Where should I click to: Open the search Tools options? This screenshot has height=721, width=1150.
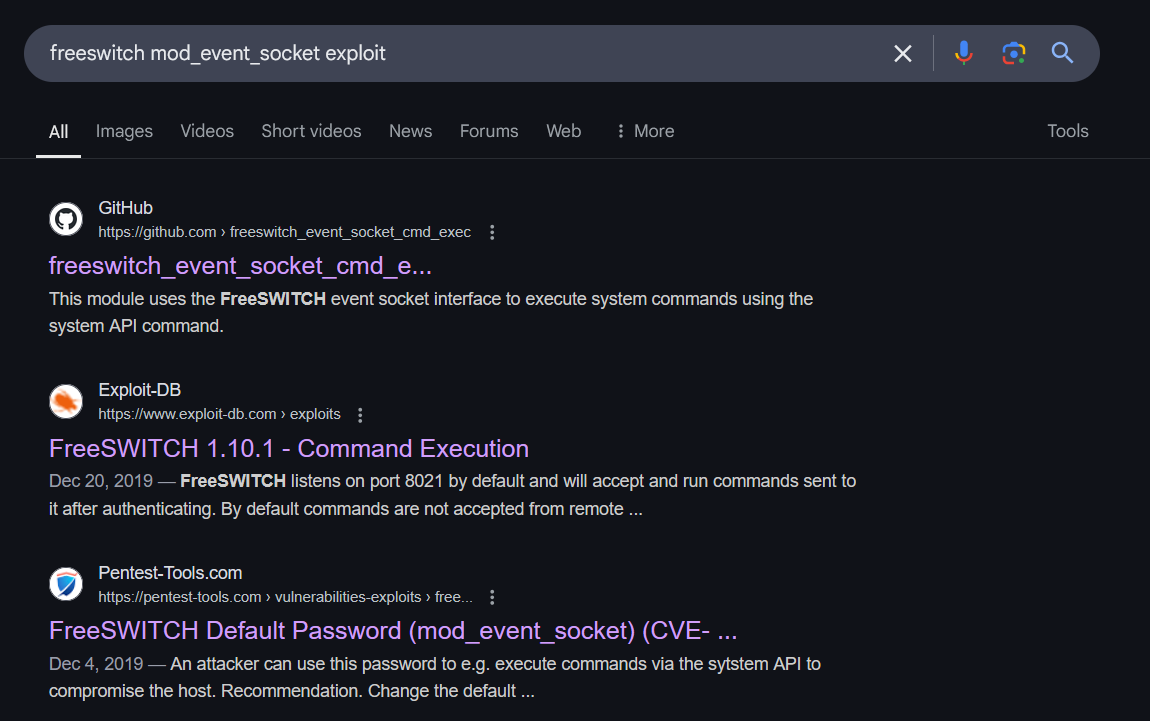click(1067, 131)
